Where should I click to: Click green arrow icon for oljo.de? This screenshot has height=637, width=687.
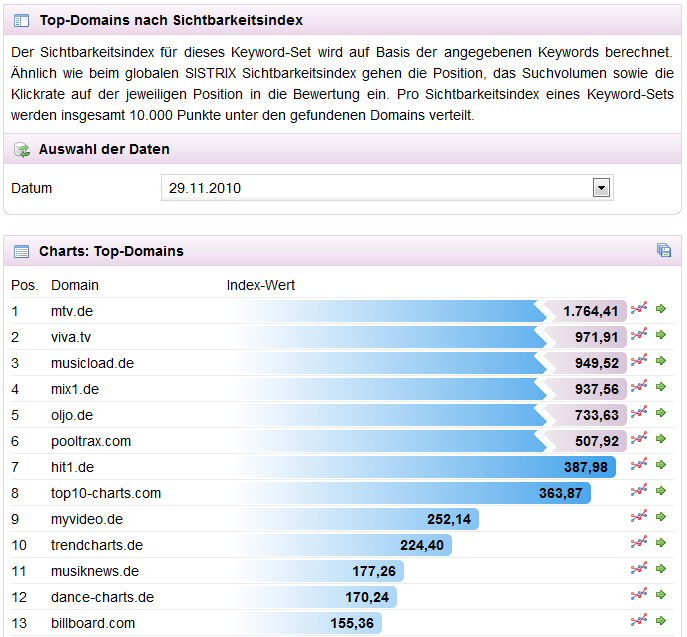coord(661,413)
